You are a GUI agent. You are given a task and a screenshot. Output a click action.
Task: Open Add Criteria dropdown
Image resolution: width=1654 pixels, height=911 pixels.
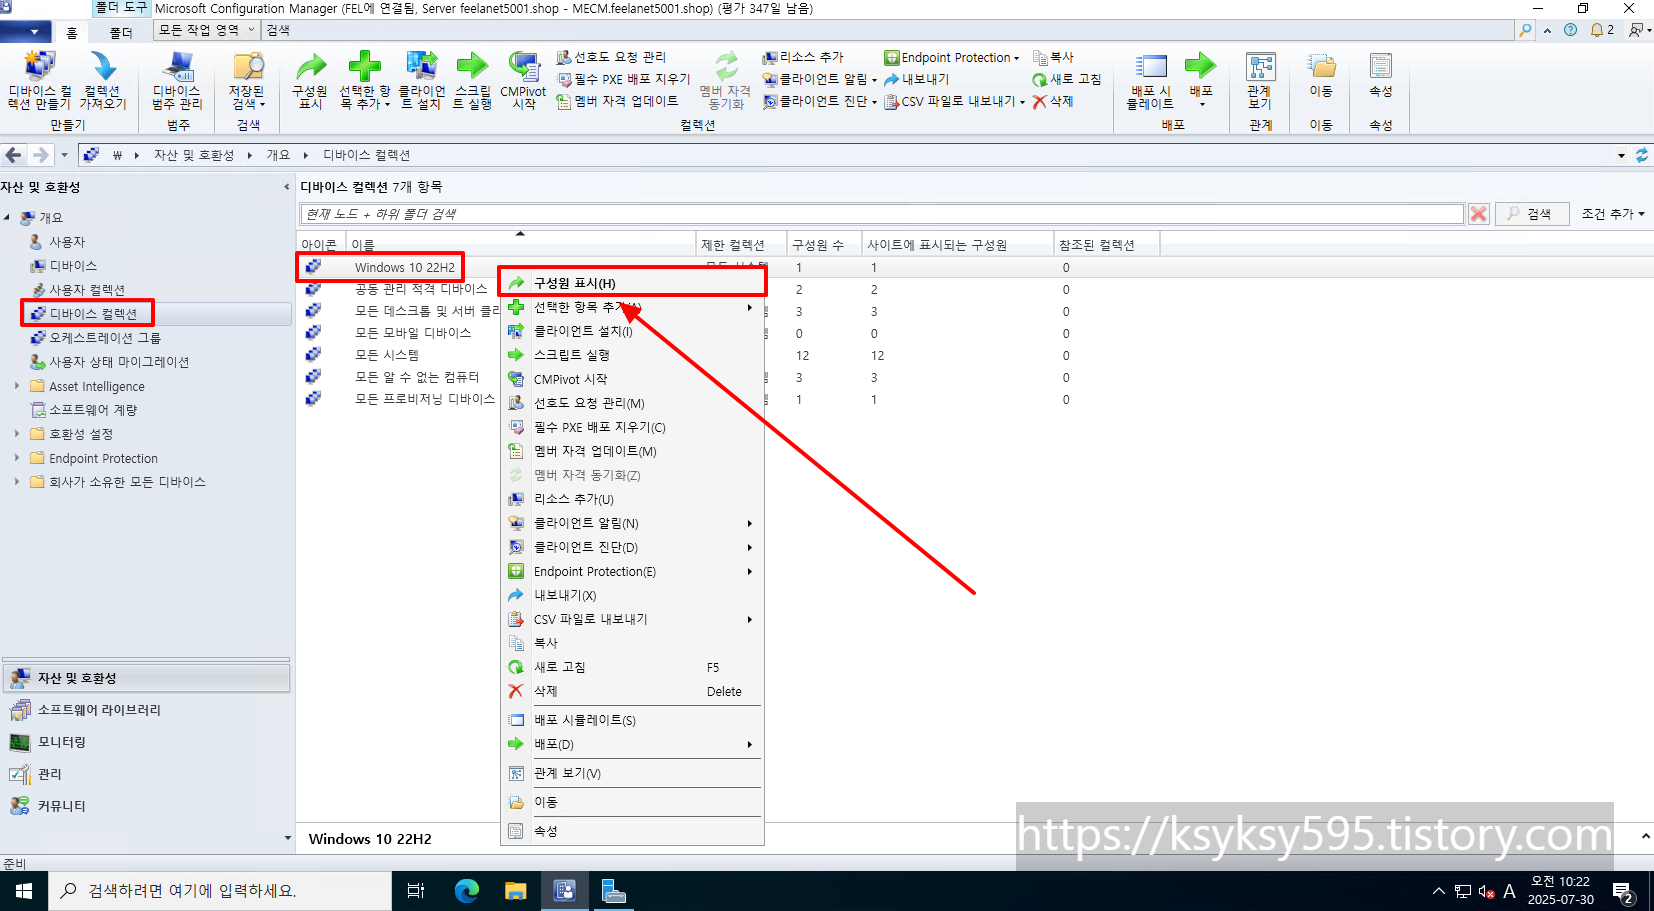(1612, 214)
